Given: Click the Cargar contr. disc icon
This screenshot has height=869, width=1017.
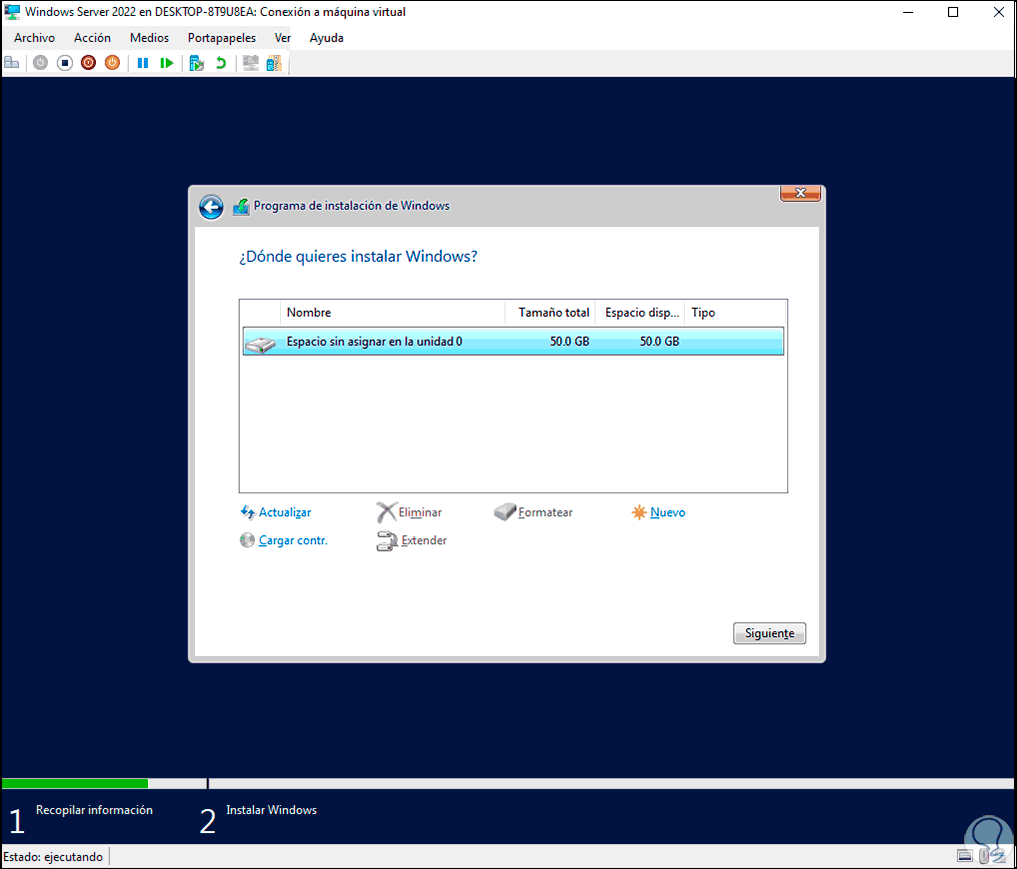Looking at the screenshot, I should [247, 540].
